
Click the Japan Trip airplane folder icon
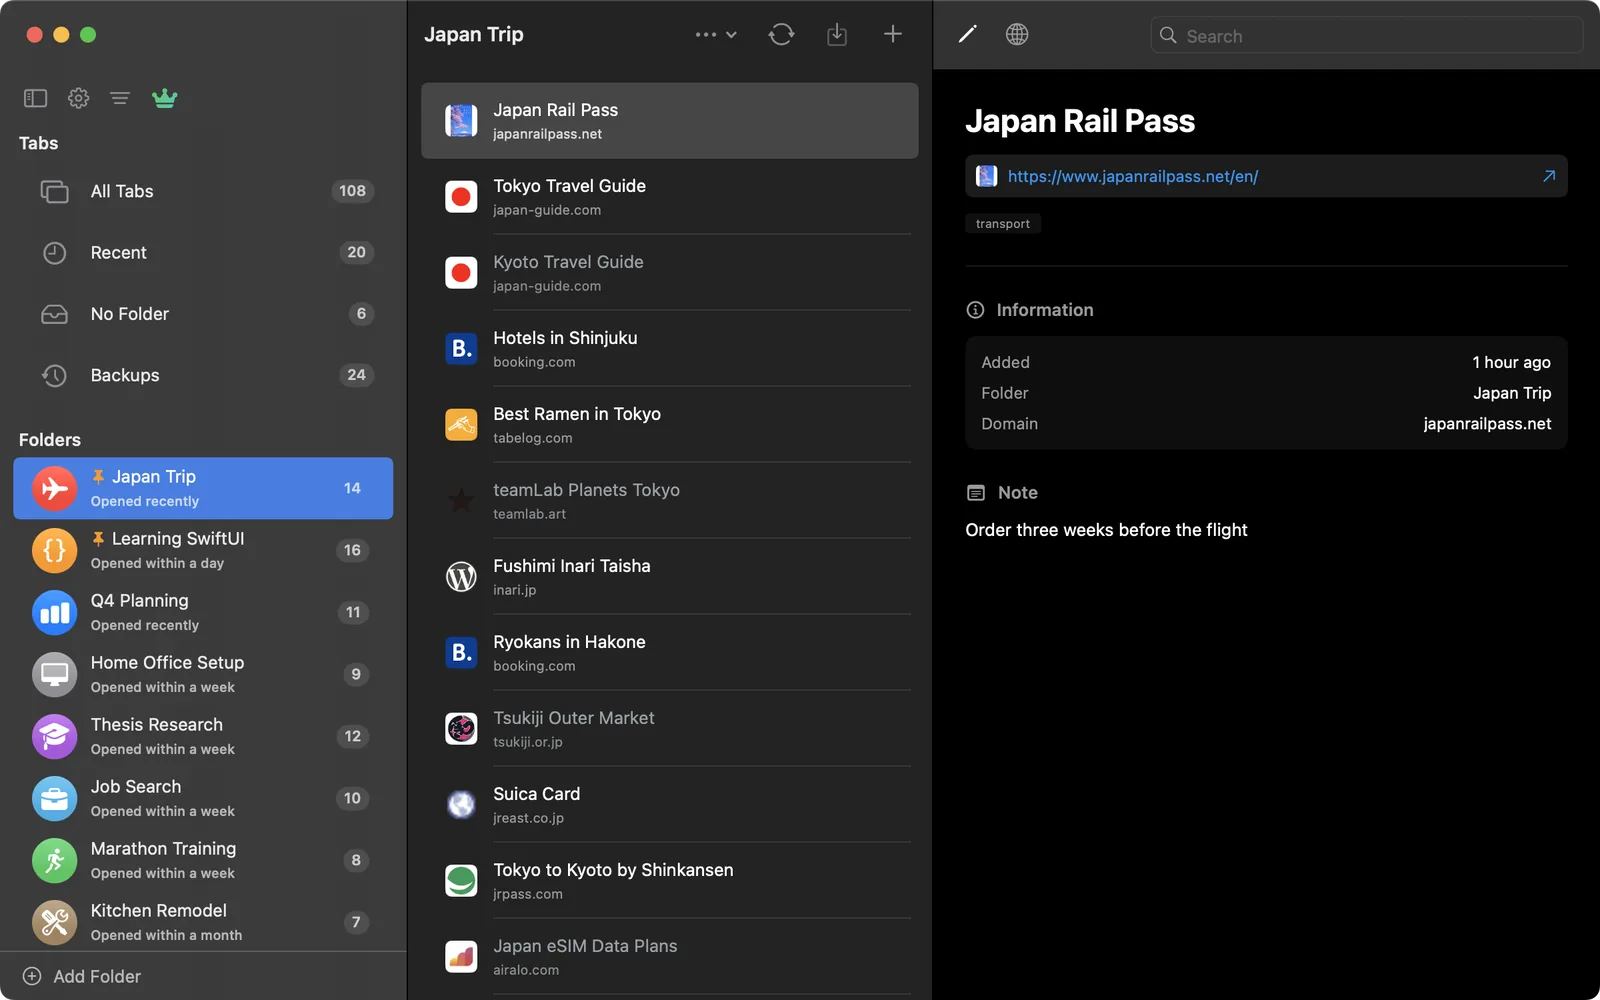click(54, 488)
